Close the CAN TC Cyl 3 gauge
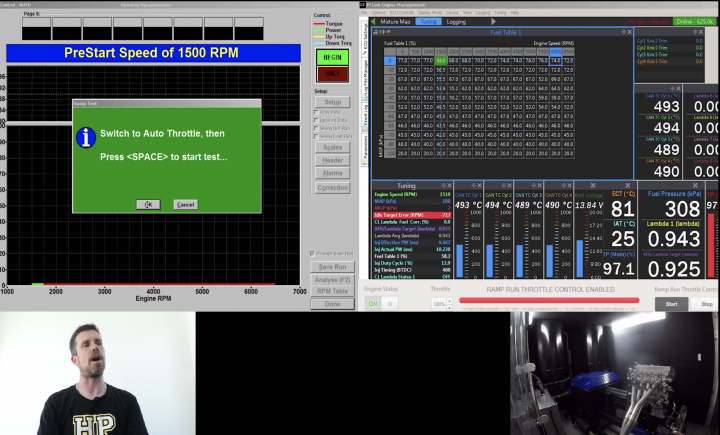720x435 pixels. [539, 186]
